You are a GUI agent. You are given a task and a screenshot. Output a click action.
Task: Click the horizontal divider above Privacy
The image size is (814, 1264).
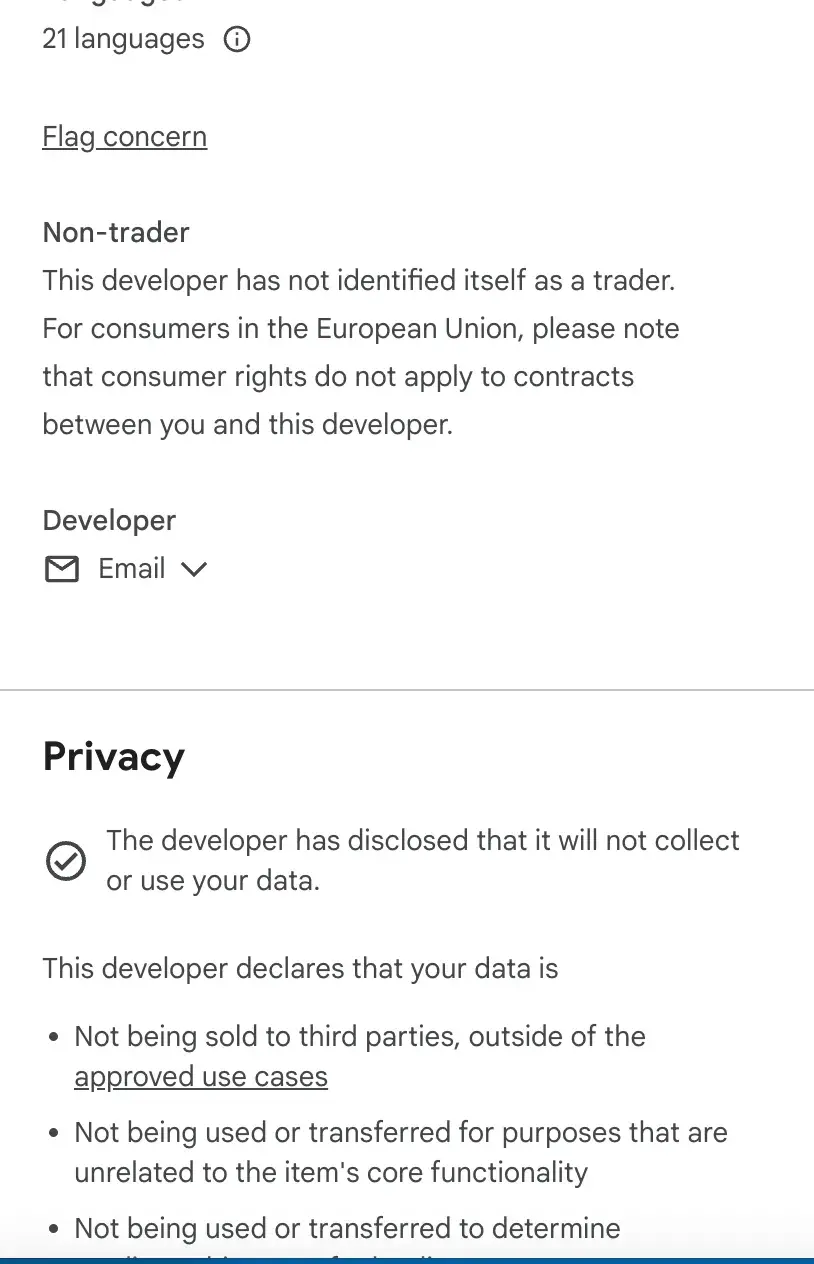(407, 690)
